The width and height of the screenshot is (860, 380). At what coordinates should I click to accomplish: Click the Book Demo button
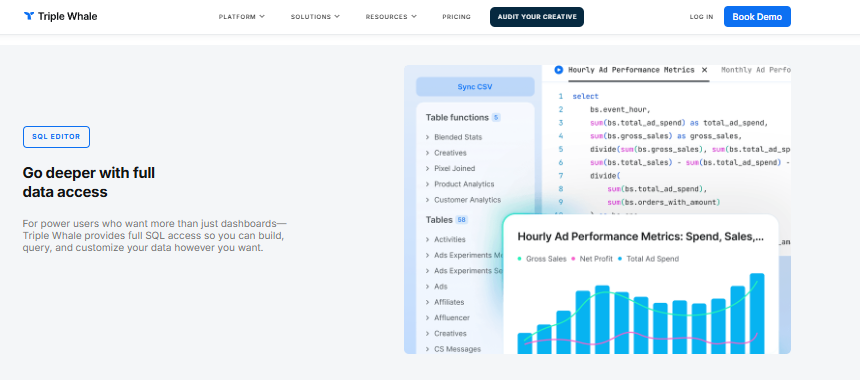click(x=757, y=16)
